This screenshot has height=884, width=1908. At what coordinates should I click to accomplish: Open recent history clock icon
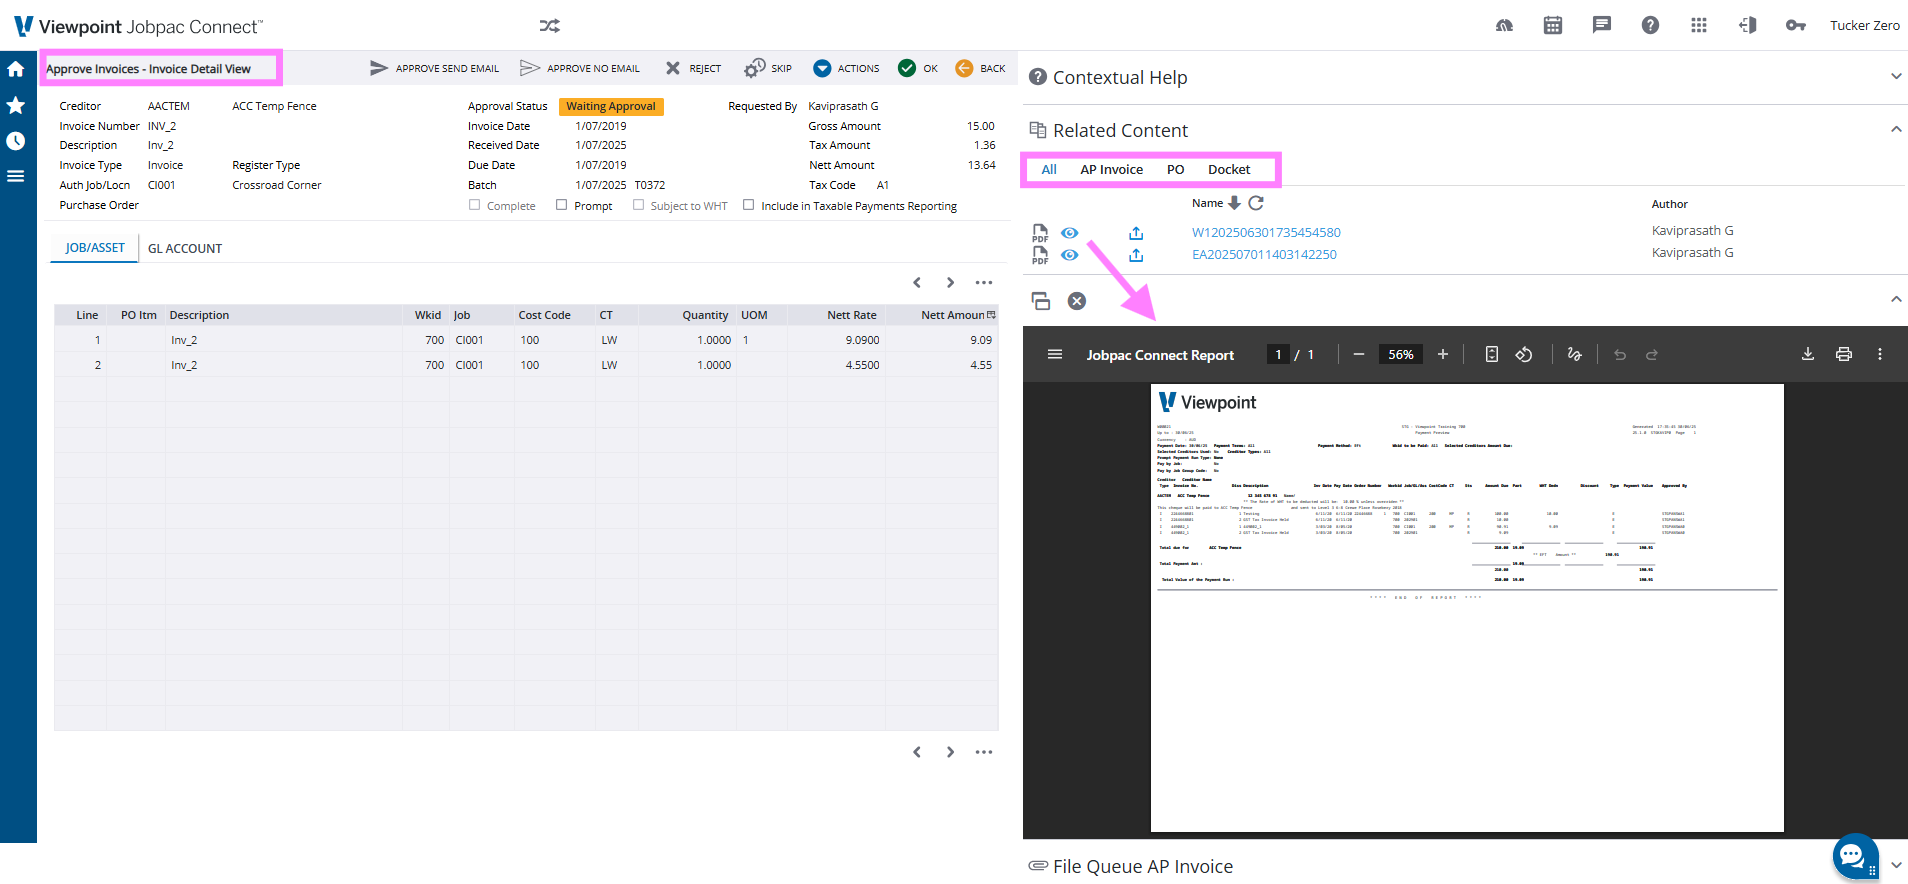[x=16, y=141]
